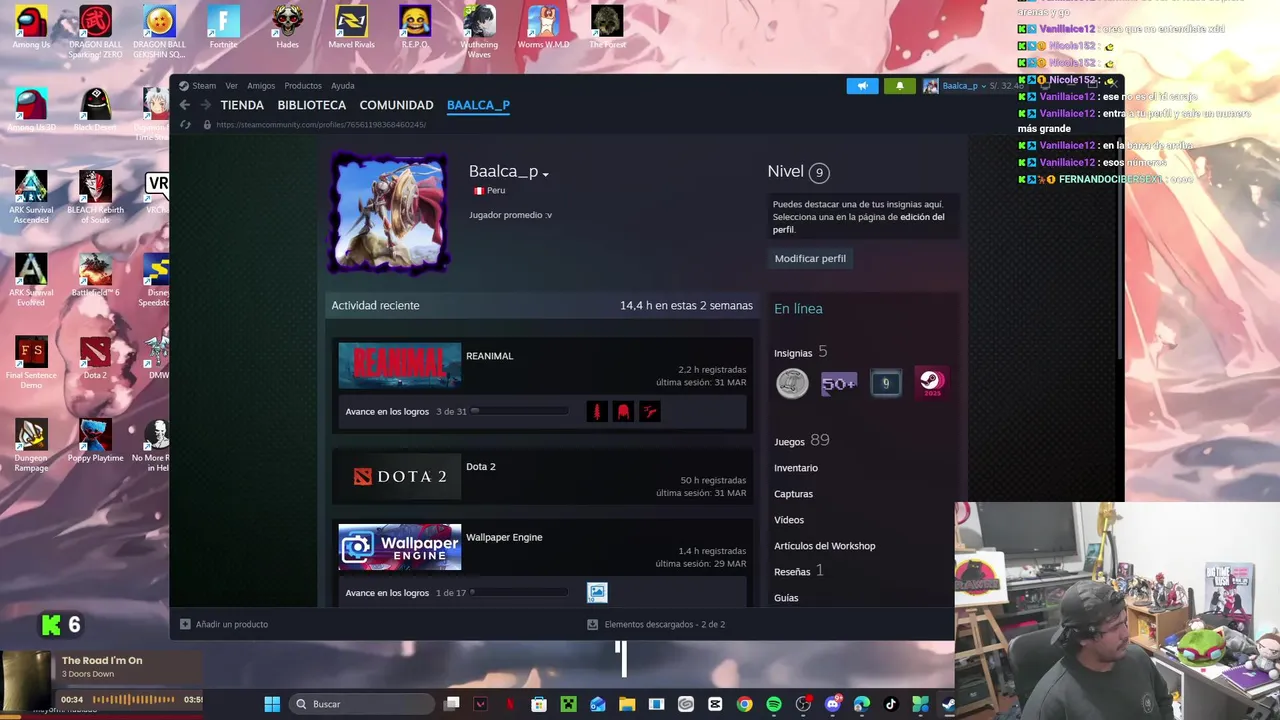Screen dimensions: 1280x720
Task: Open the Fortnite desktop shortcut
Action: (223, 27)
